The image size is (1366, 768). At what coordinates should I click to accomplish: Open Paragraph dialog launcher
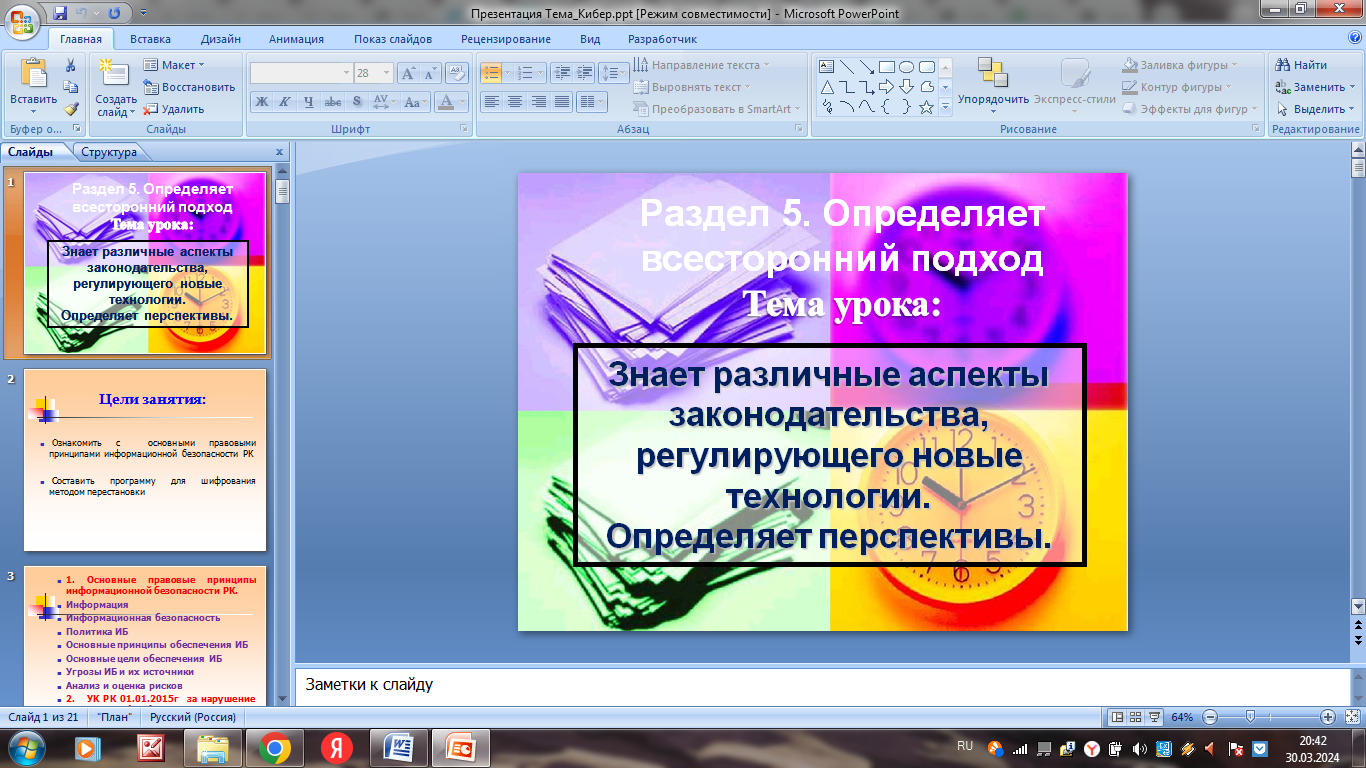(x=798, y=129)
